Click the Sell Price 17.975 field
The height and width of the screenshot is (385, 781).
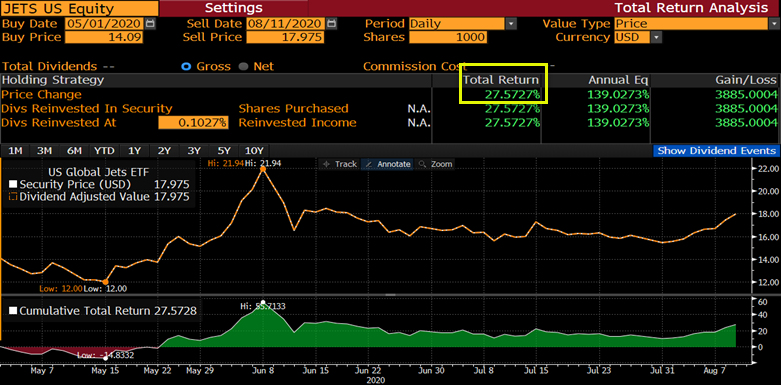(285, 37)
